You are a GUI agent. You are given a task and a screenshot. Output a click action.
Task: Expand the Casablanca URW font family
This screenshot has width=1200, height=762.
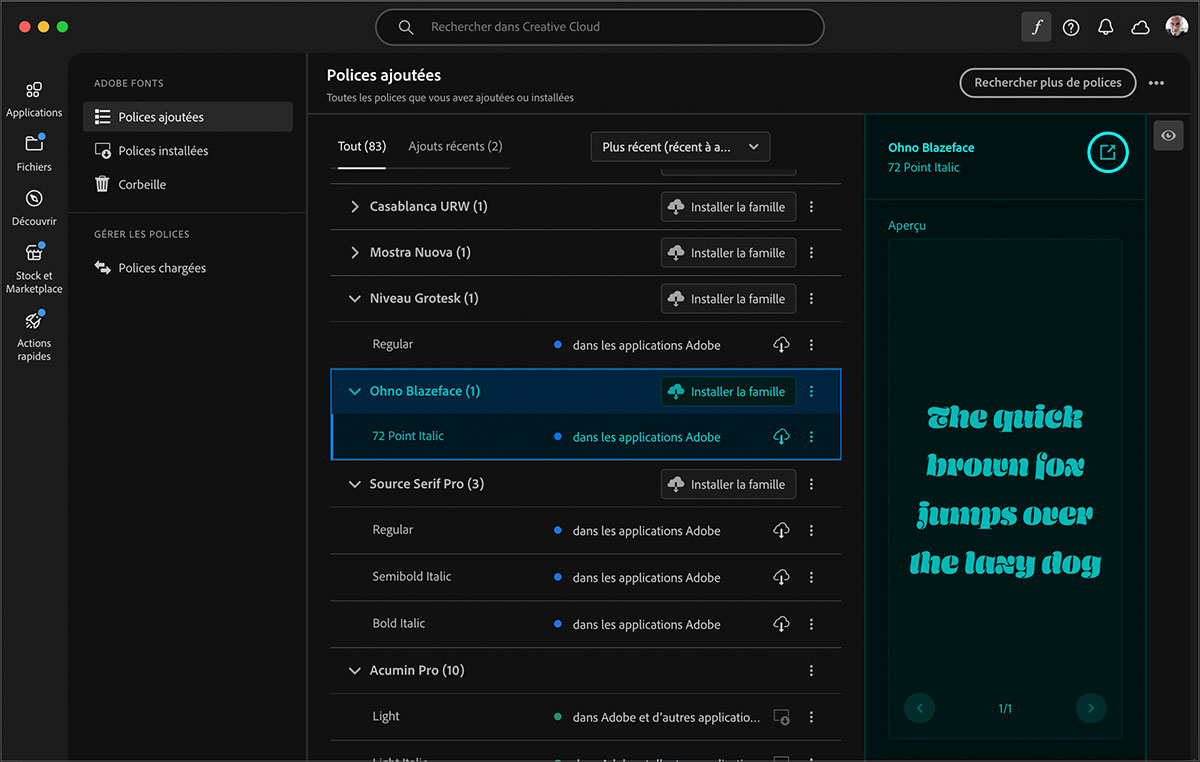353,207
